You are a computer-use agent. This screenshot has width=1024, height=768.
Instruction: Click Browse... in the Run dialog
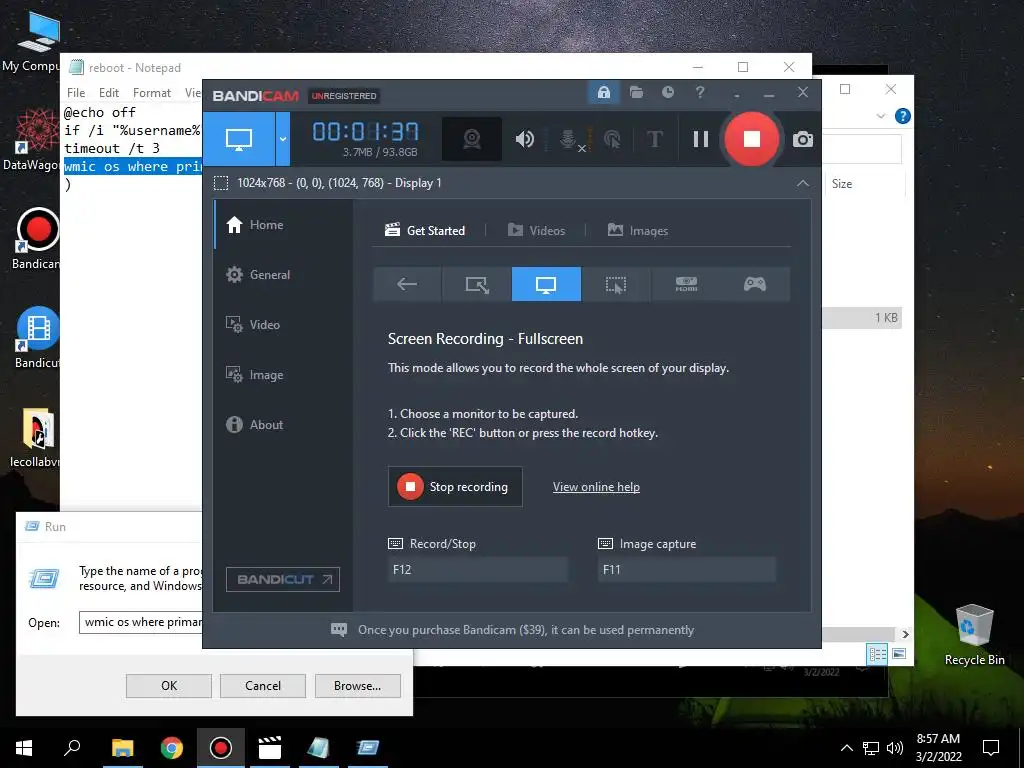357,686
